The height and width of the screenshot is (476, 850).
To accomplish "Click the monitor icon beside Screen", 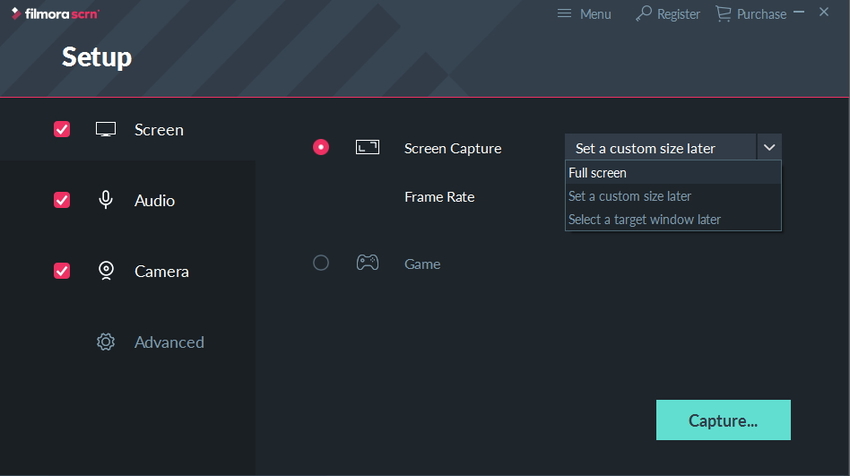I will (x=106, y=130).
